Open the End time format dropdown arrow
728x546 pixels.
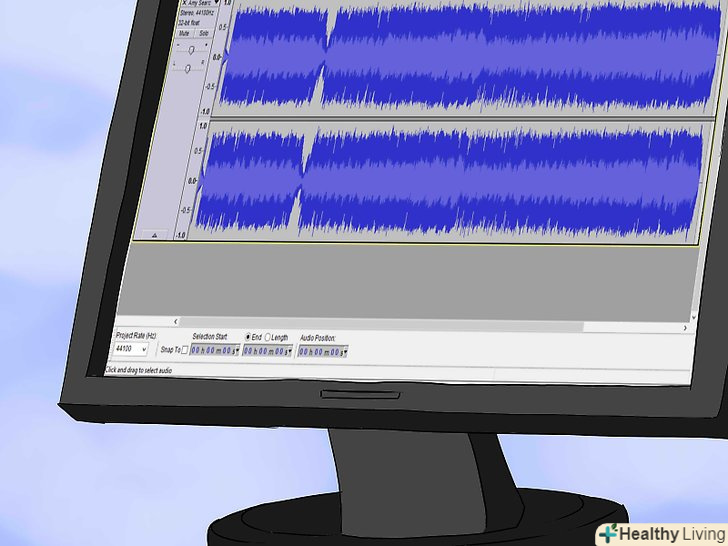(290, 351)
